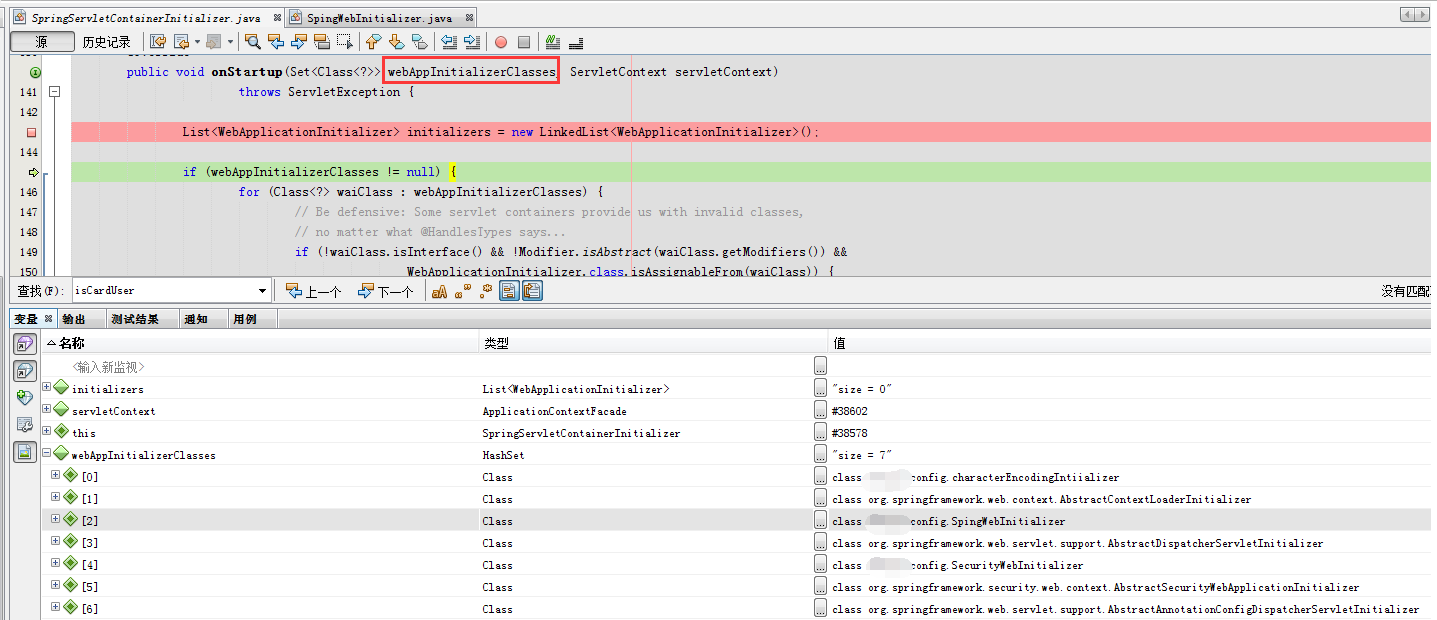This screenshot has width=1437, height=620.
Task: Click the Uncomment toolbar icon
Action: (x=576, y=42)
